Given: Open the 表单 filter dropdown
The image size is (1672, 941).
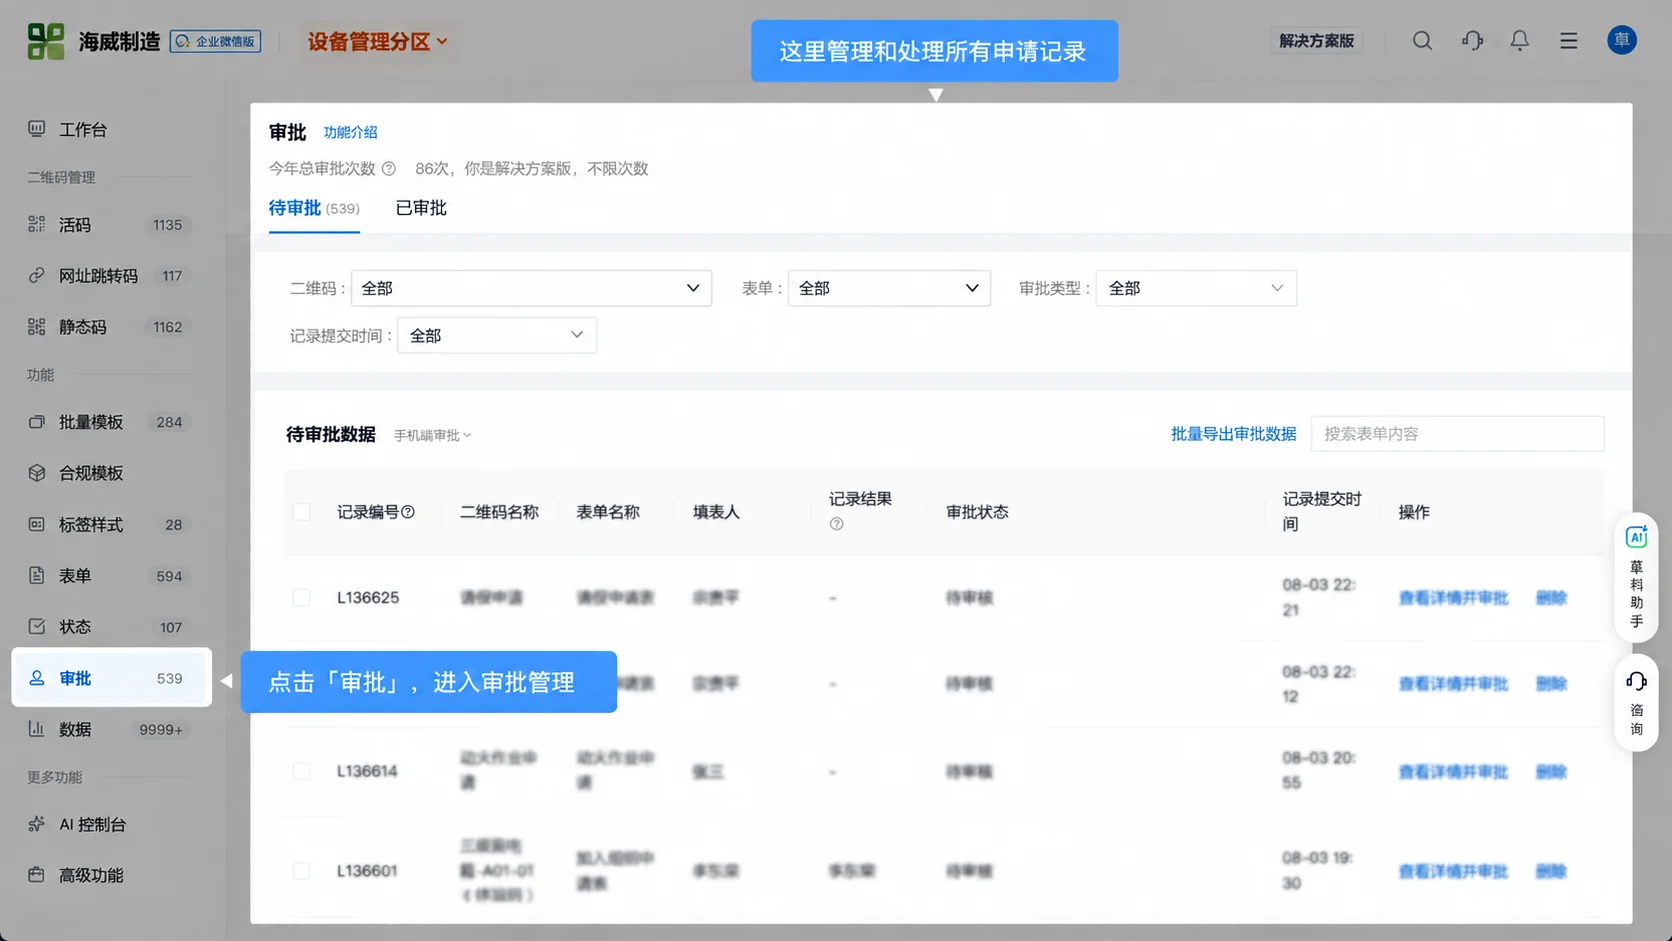Looking at the screenshot, I should point(889,288).
